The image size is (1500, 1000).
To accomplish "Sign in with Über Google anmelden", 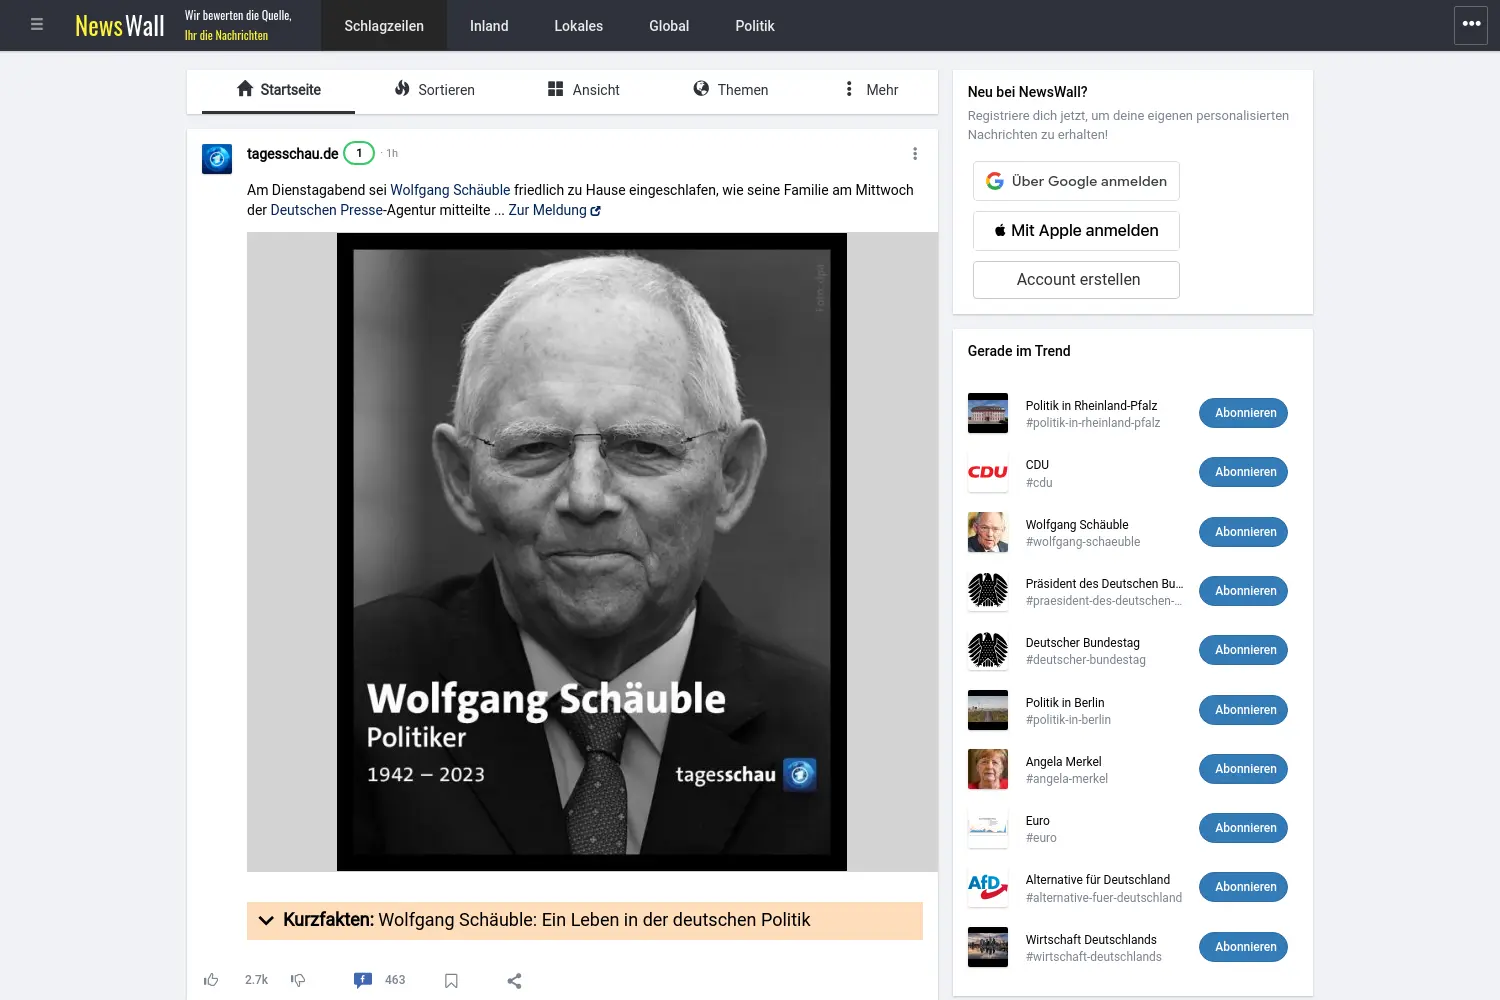I will (x=1076, y=181).
